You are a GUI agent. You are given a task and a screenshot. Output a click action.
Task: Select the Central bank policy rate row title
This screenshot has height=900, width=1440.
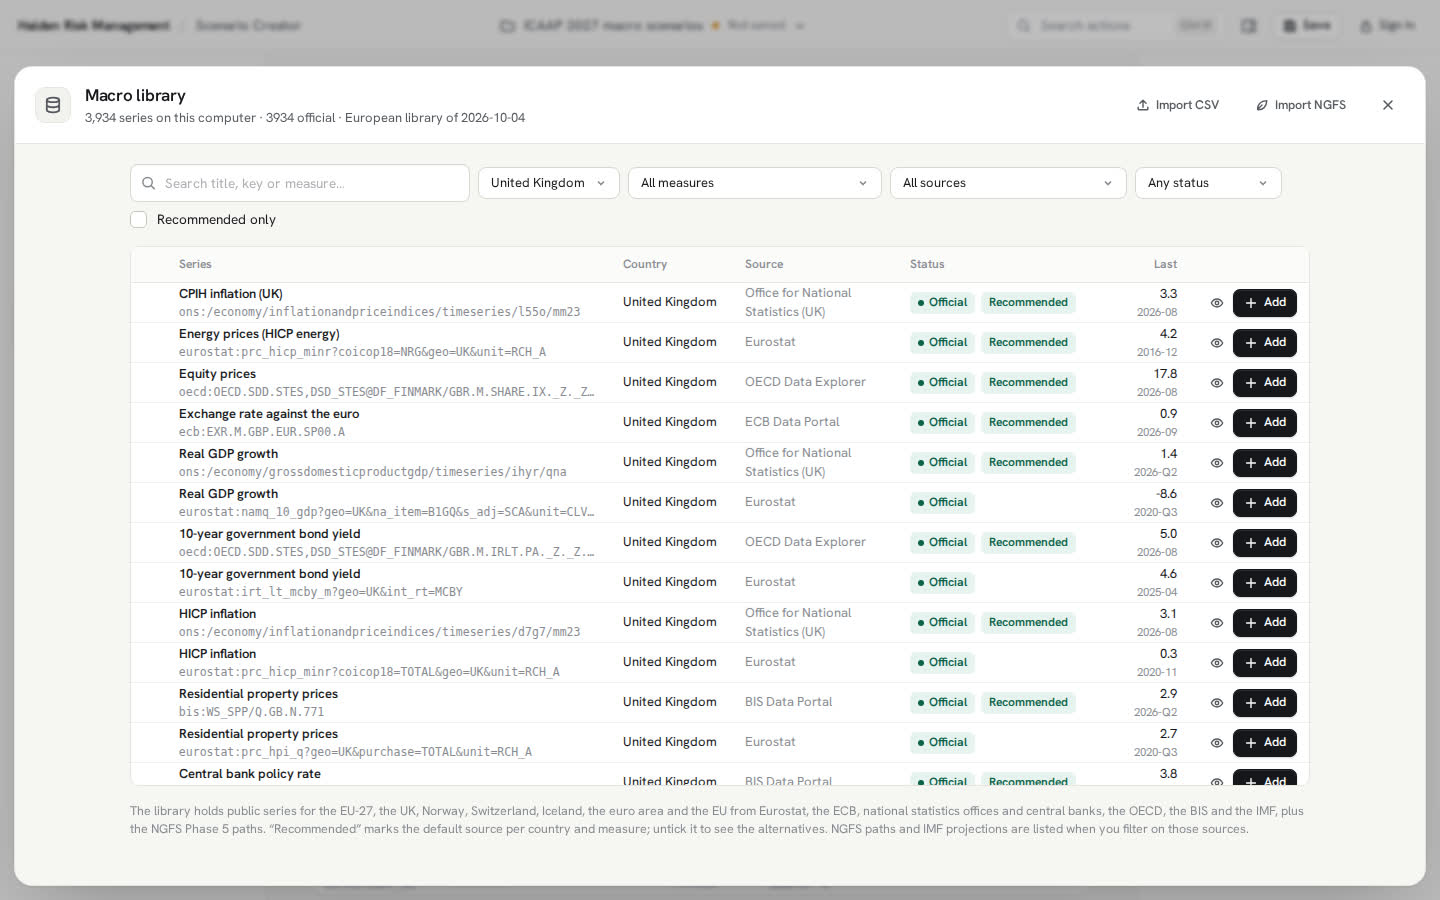pyautogui.click(x=250, y=774)
